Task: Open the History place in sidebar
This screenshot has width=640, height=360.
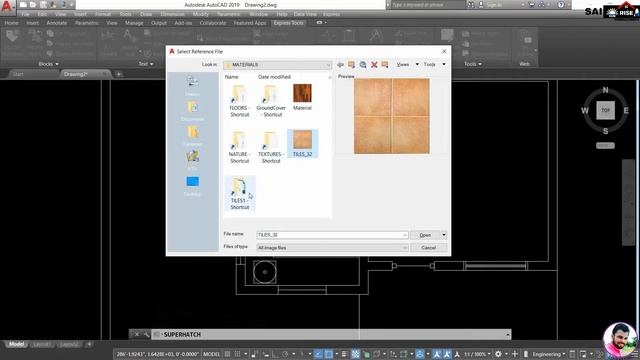Action: (x=193, y=86)
